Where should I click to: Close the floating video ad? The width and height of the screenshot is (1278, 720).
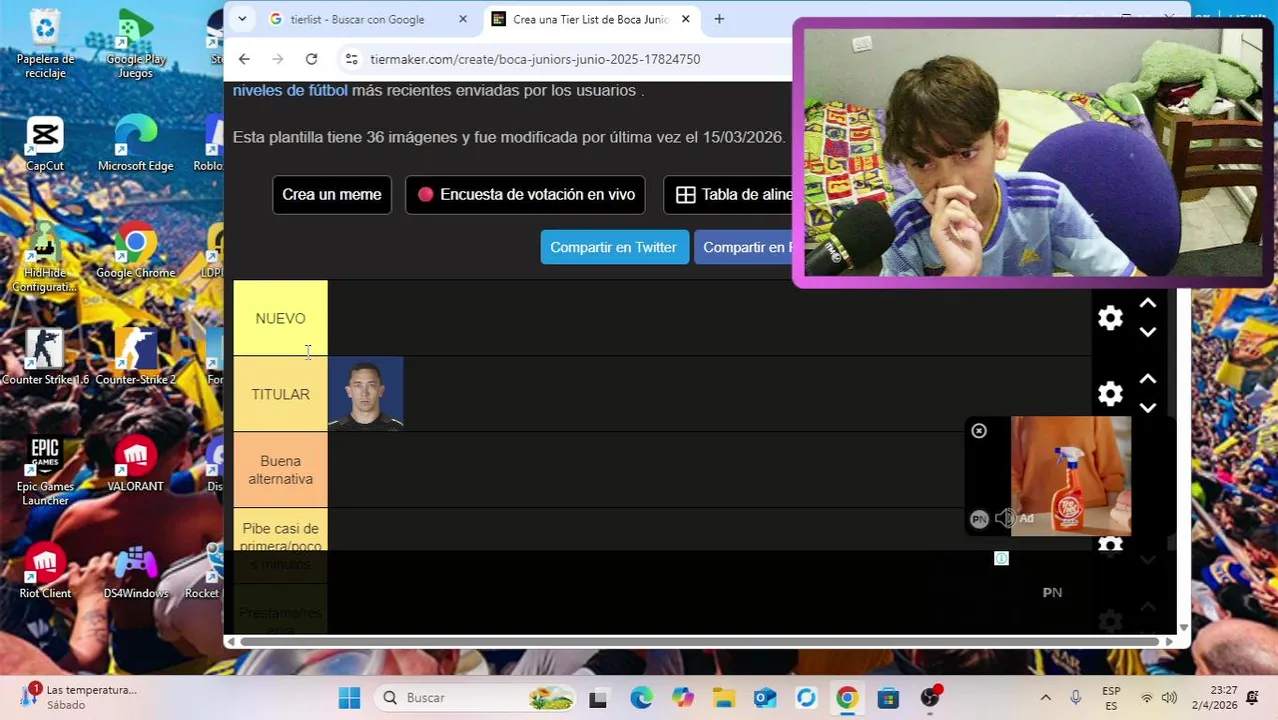click(x=979, y=431)
